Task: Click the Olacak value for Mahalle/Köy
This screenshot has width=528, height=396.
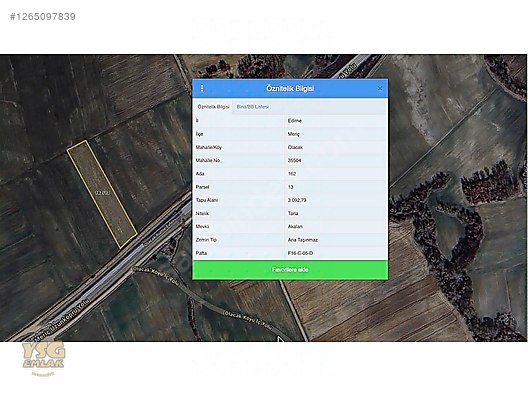Action: point(295,147)
